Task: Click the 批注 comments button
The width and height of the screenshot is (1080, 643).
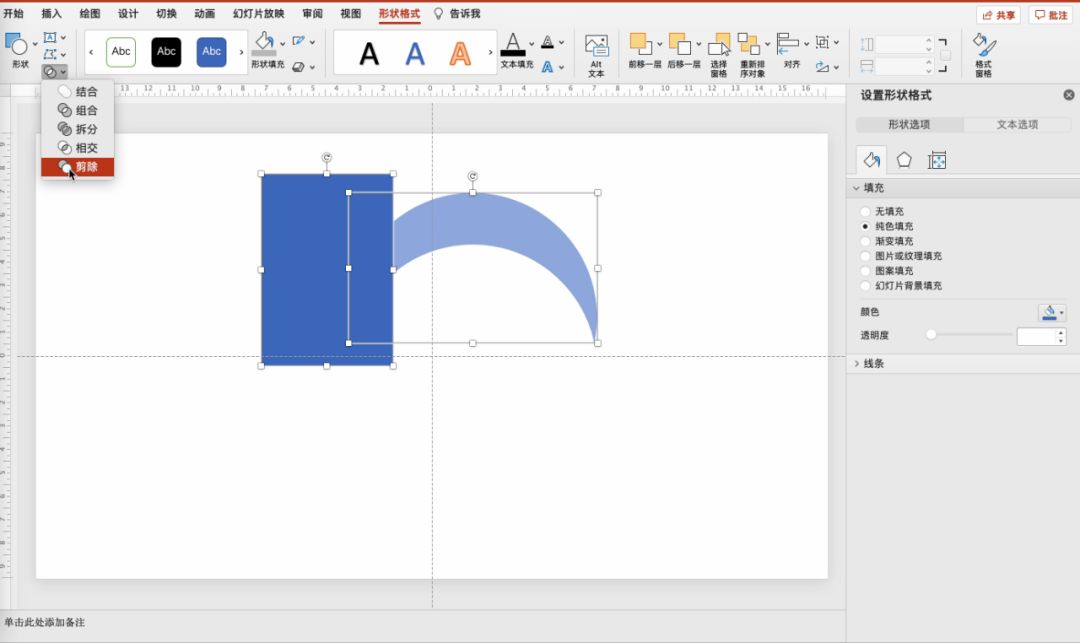Action: (x=1050, y=14)
